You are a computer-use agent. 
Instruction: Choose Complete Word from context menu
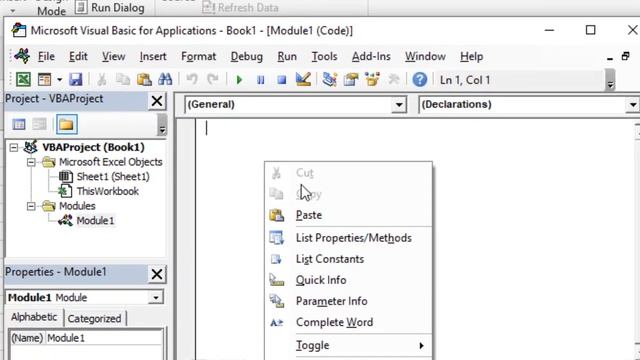tap(349, 322)
